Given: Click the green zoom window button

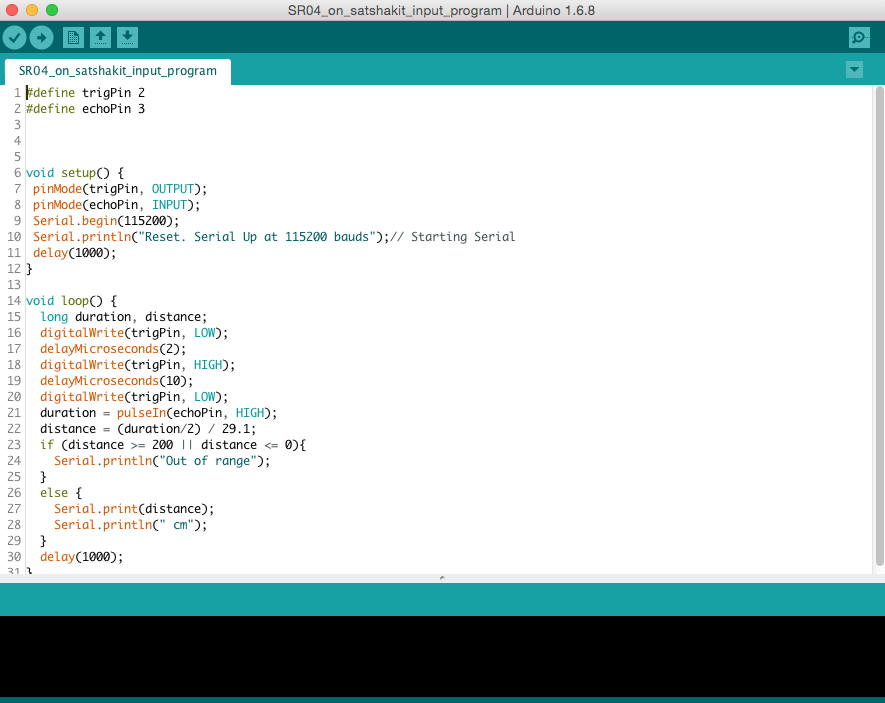Looking at the screenshot, I should point(52,10).
